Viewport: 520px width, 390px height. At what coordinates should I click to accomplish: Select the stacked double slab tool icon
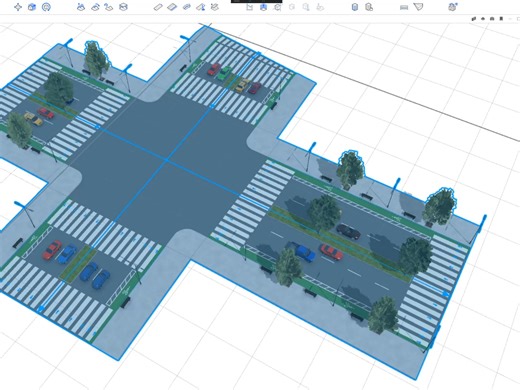click(187, 7)
